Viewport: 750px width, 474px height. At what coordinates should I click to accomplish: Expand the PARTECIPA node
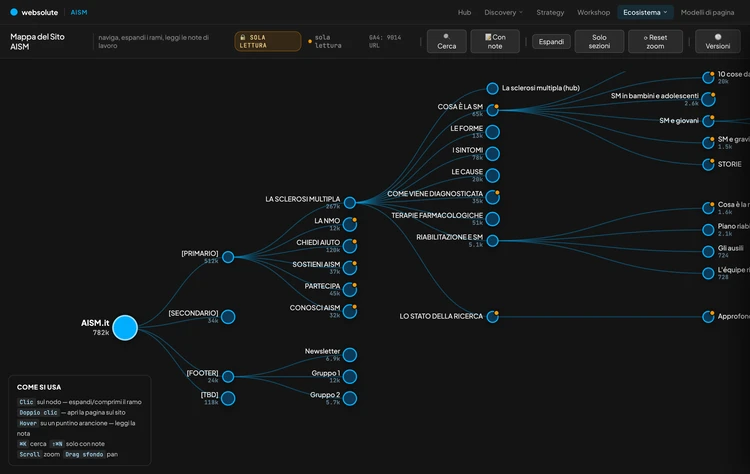350,289
